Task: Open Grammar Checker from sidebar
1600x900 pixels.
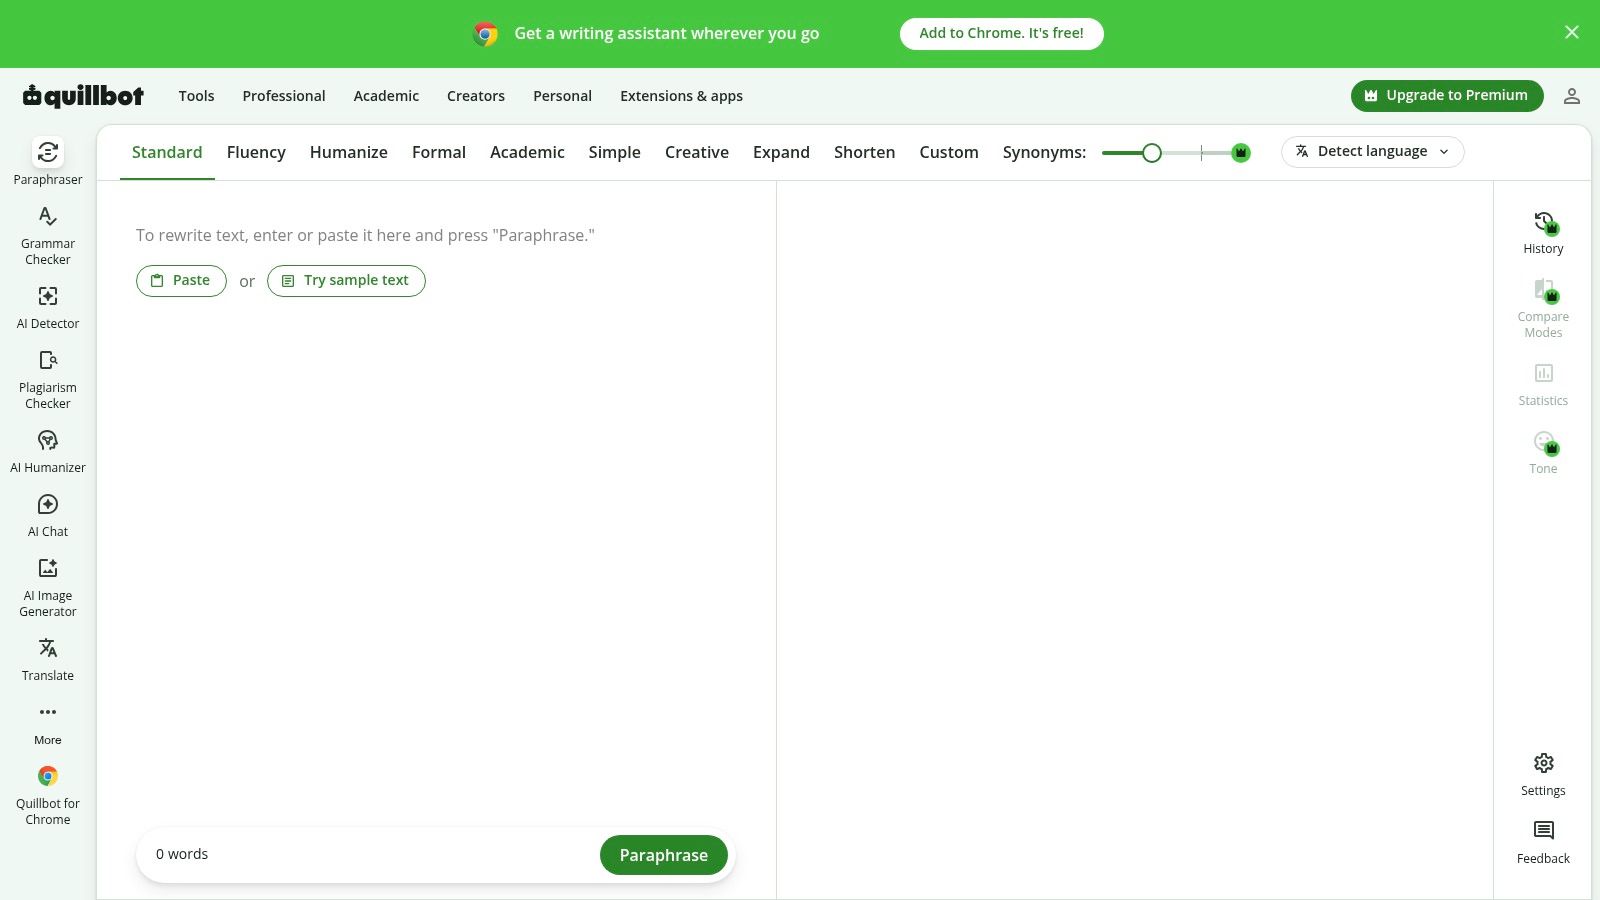Action: [48, 236]
